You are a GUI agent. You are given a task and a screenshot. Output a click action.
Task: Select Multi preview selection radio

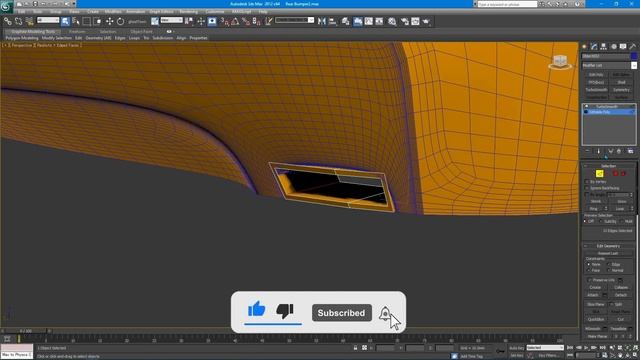(621, 221)
